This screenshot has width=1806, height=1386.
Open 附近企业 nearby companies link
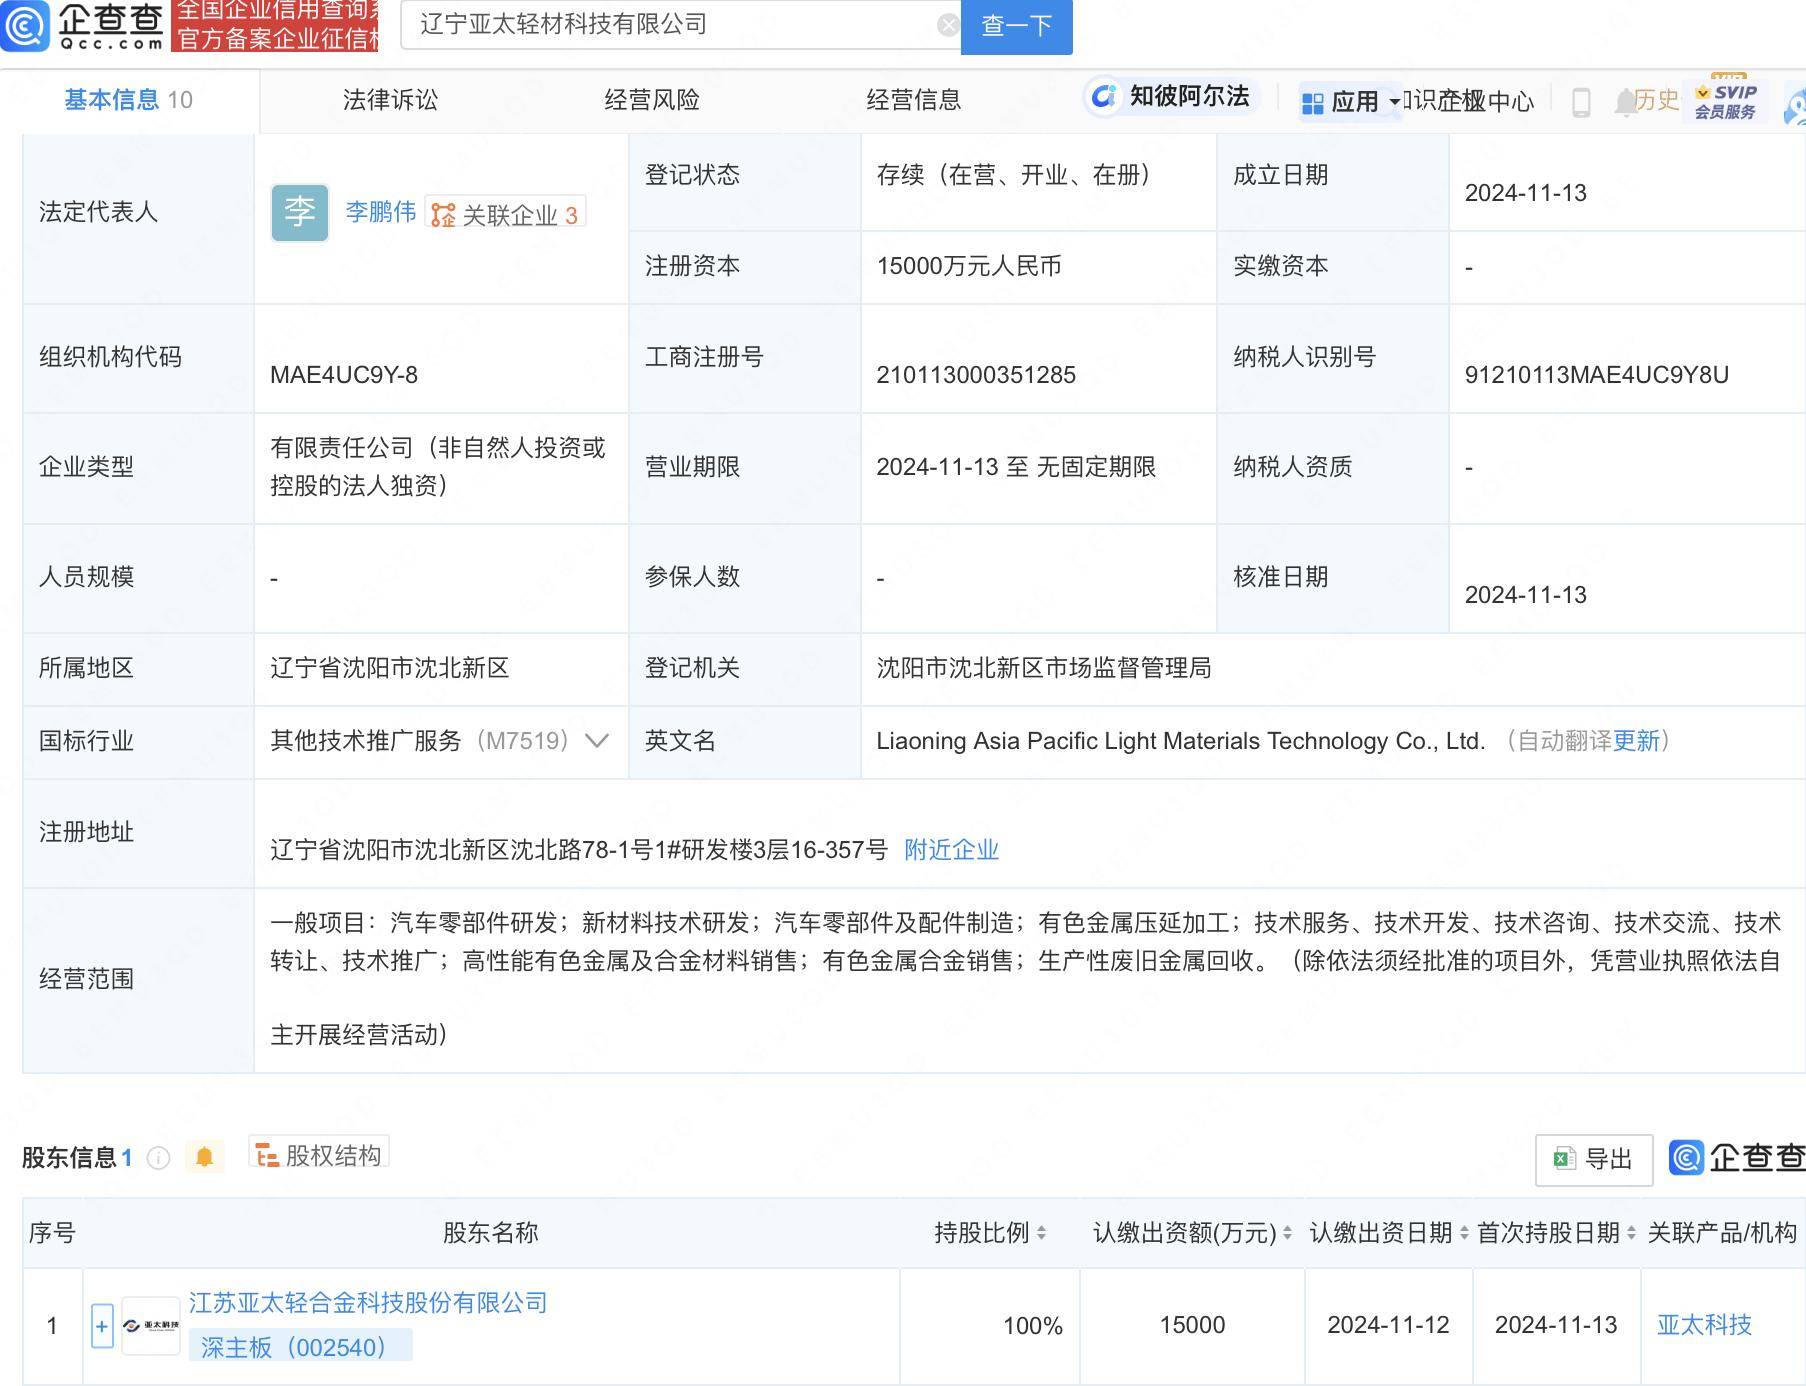point(951,849)
